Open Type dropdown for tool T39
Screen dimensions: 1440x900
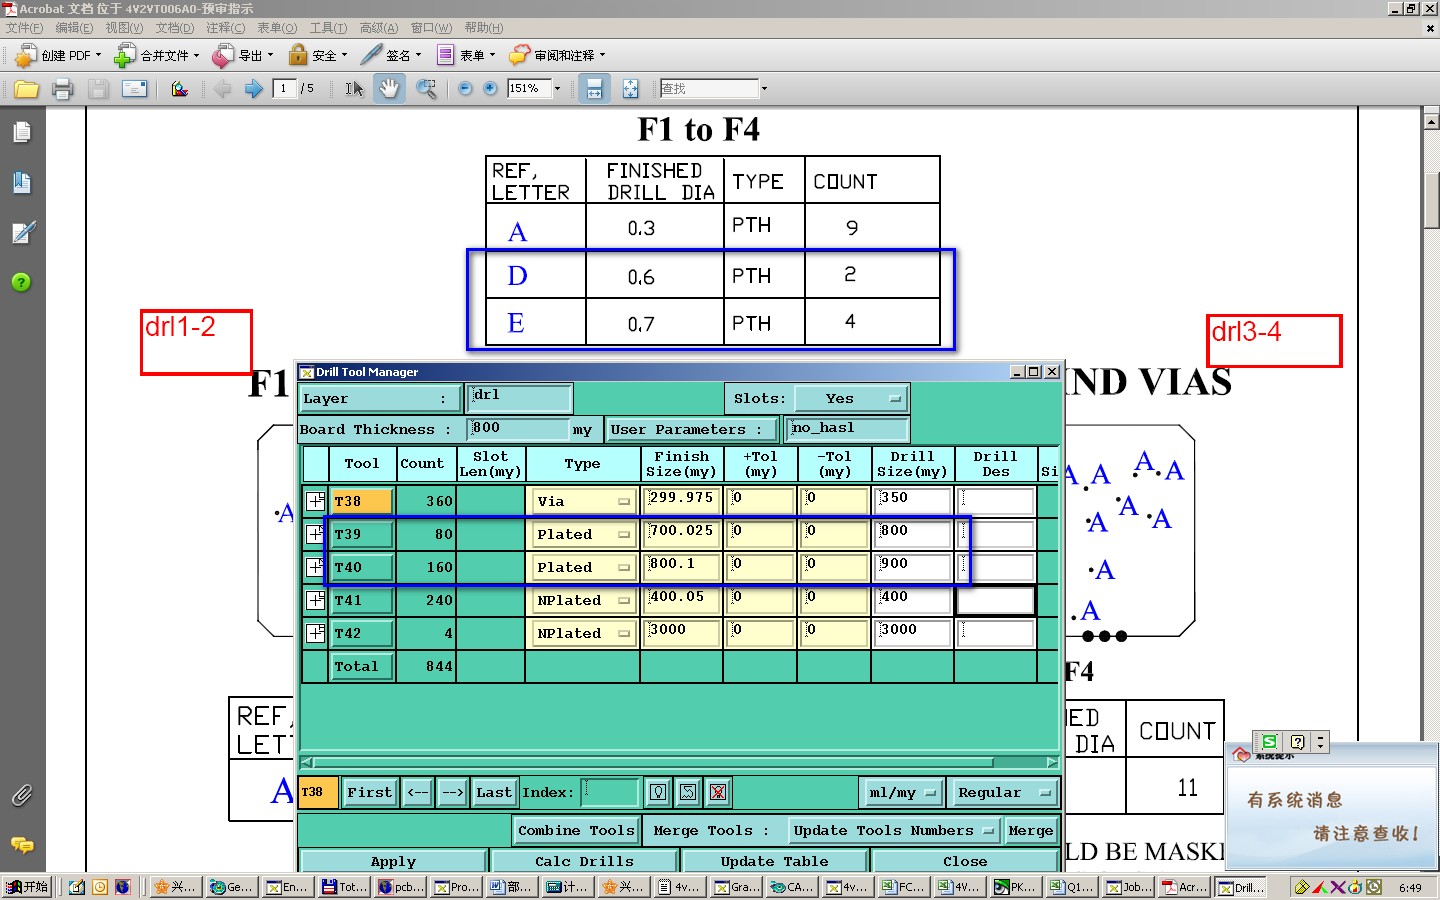582,534
